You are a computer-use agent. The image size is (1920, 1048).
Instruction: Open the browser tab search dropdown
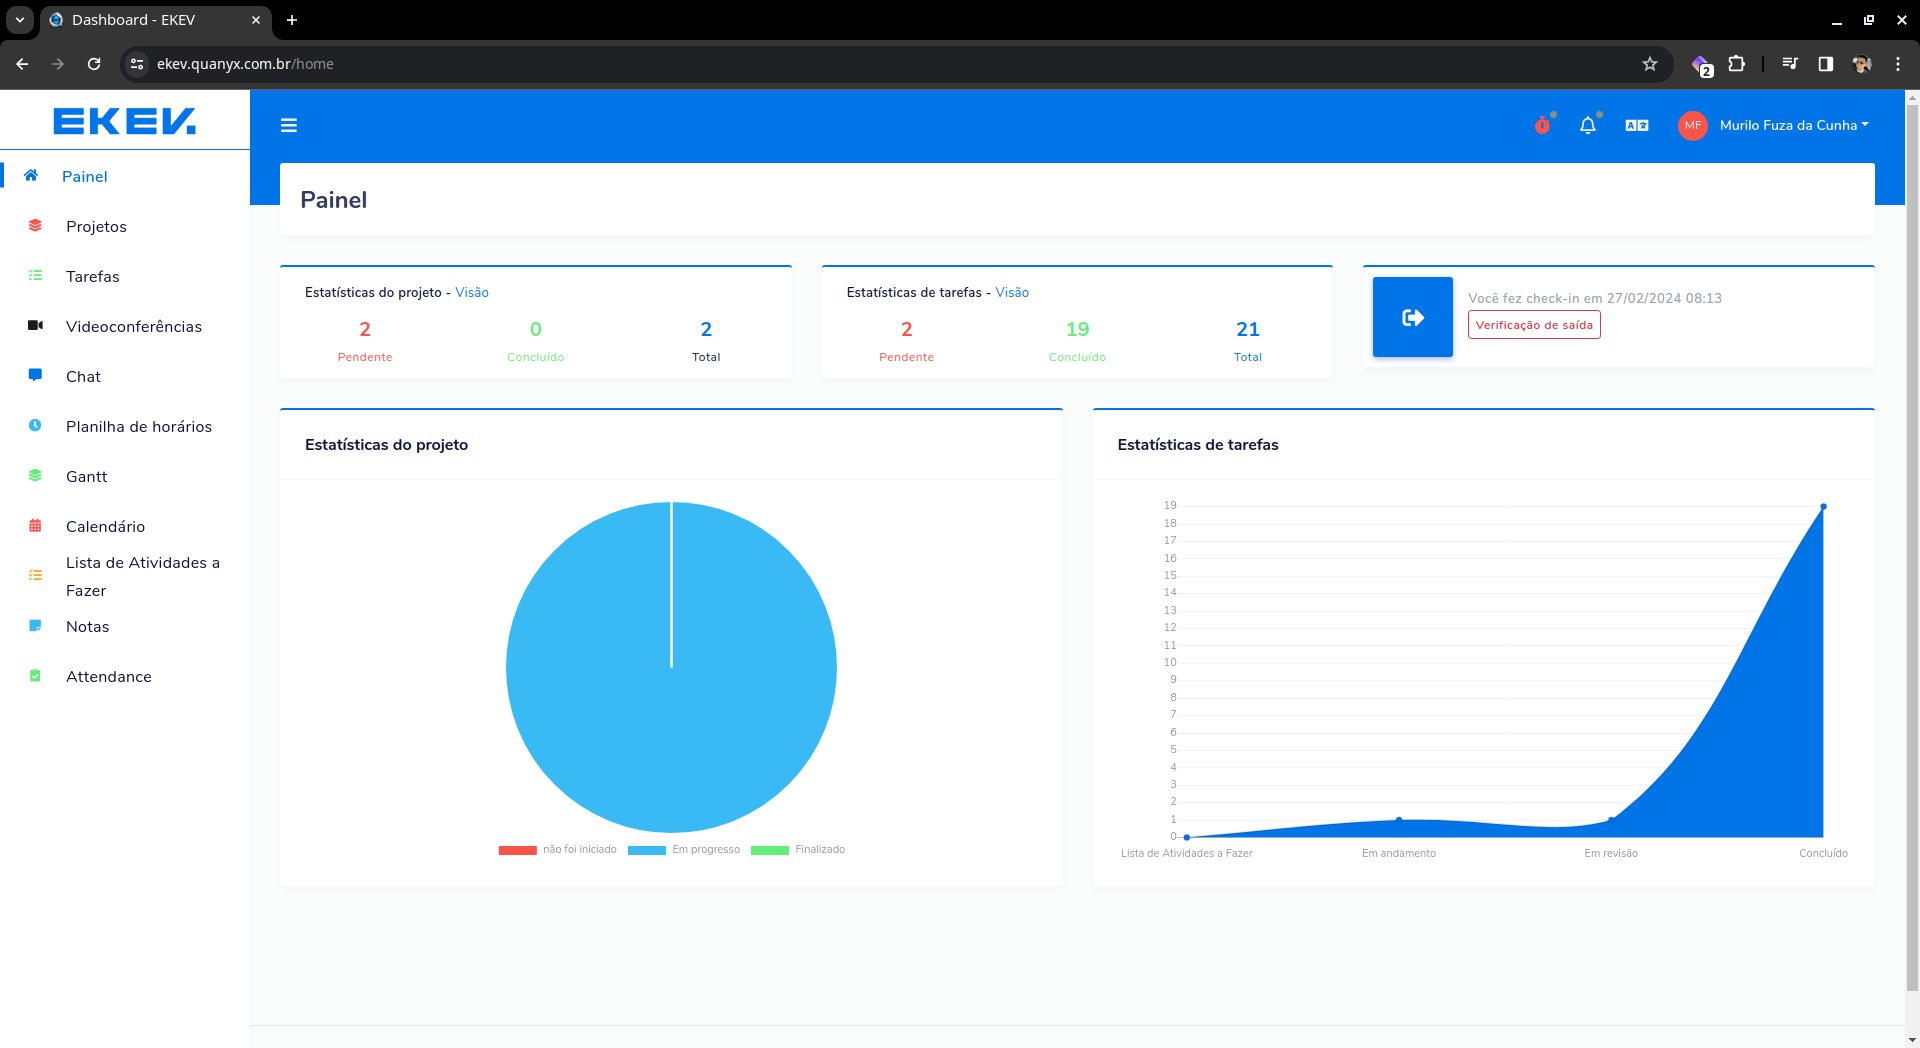[x=19, y=20]
